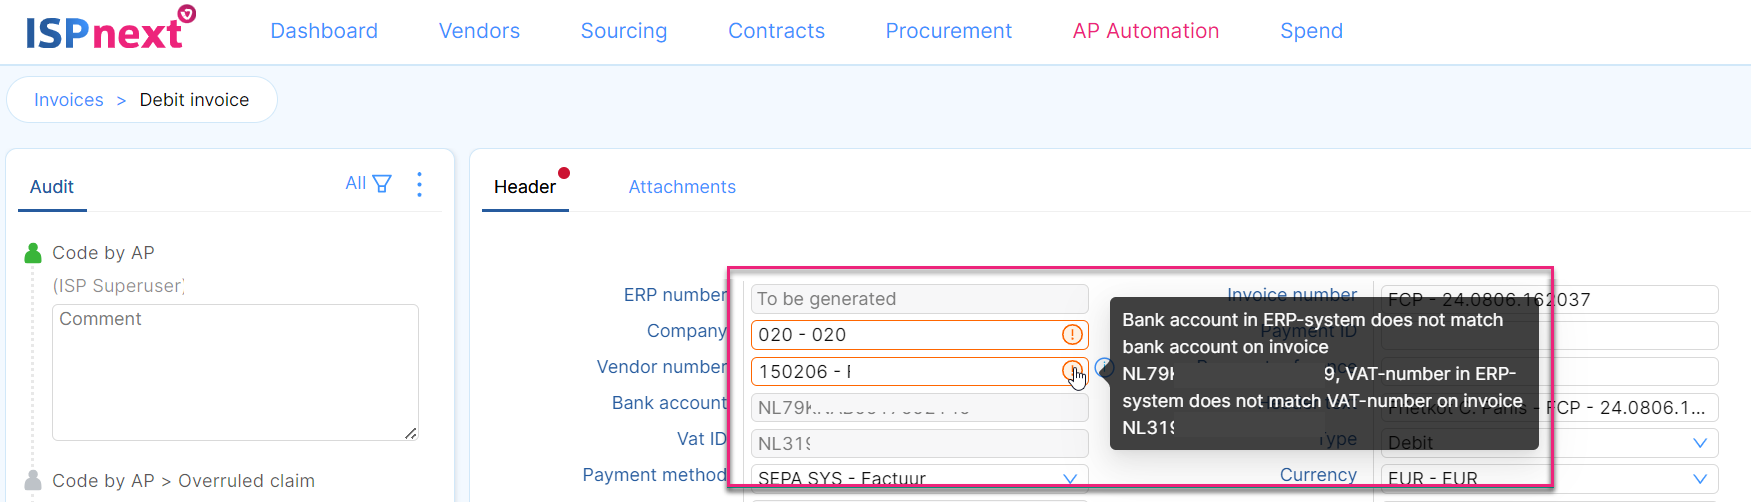Select the Header tab
The width and height of the screenshot is (1751, 502).
pos(525,187)
